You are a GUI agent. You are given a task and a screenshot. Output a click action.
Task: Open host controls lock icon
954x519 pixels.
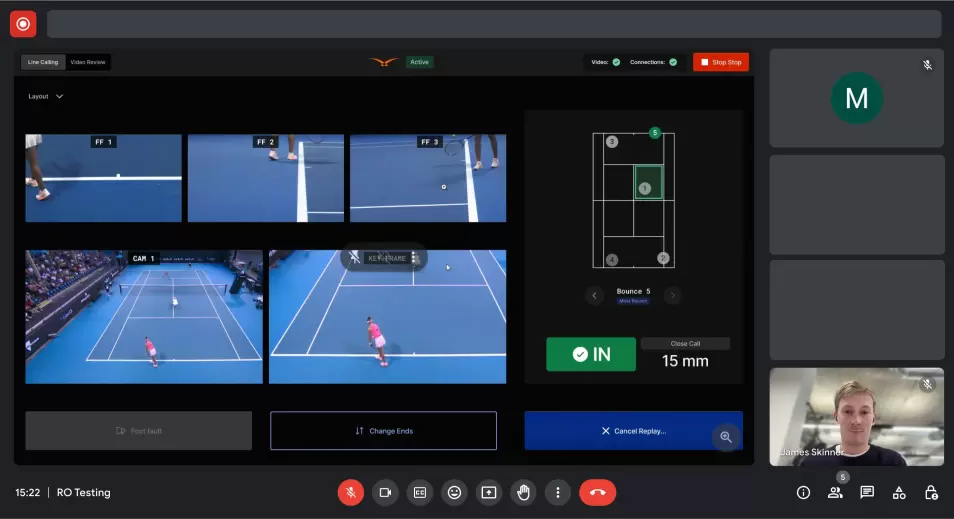(x=931, y=493)
